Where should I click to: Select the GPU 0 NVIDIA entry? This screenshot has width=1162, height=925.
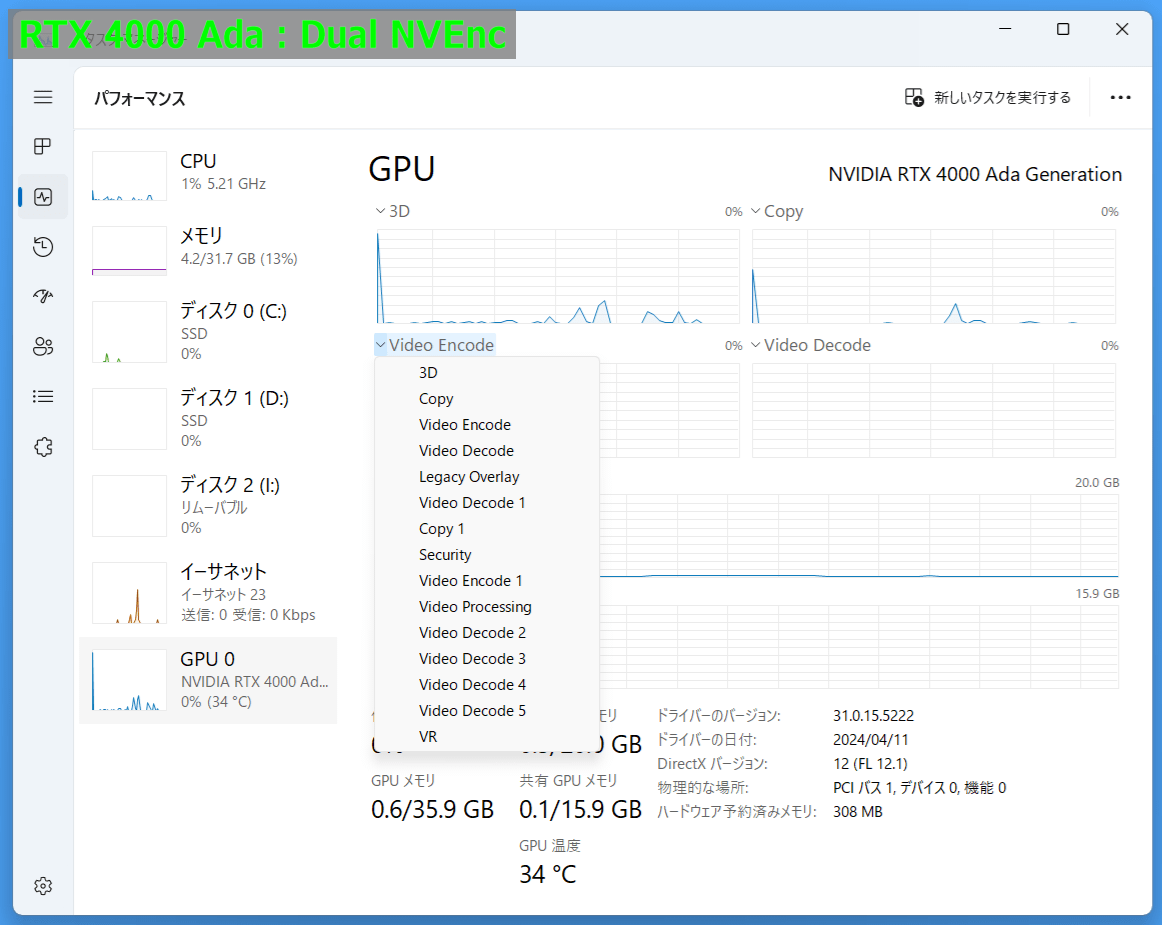[208, 680]
